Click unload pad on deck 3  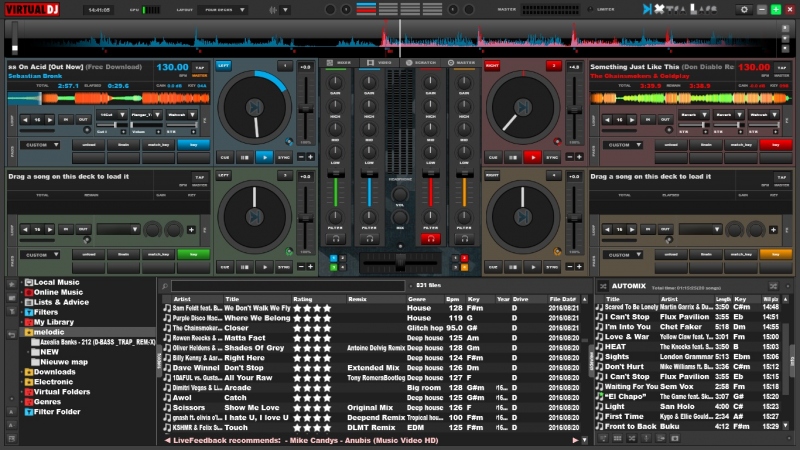[88, 255]
